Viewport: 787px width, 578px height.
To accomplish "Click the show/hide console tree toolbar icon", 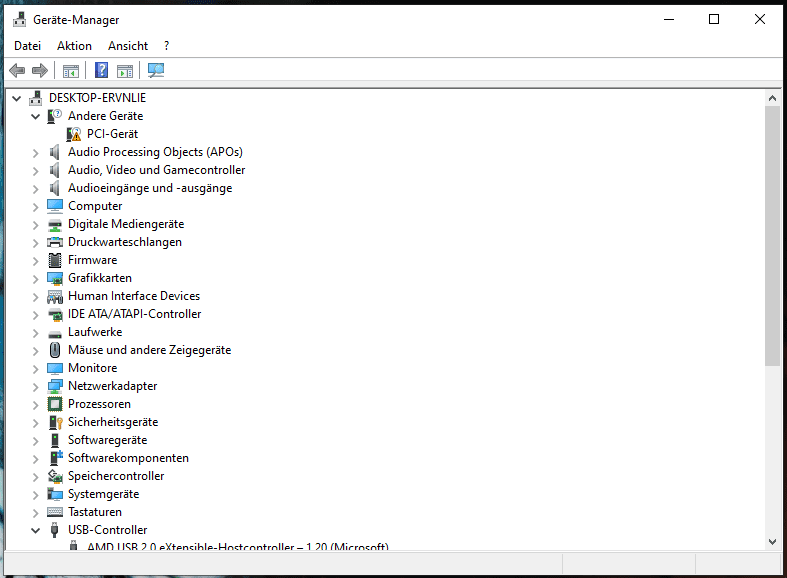I will pos(71,71).
